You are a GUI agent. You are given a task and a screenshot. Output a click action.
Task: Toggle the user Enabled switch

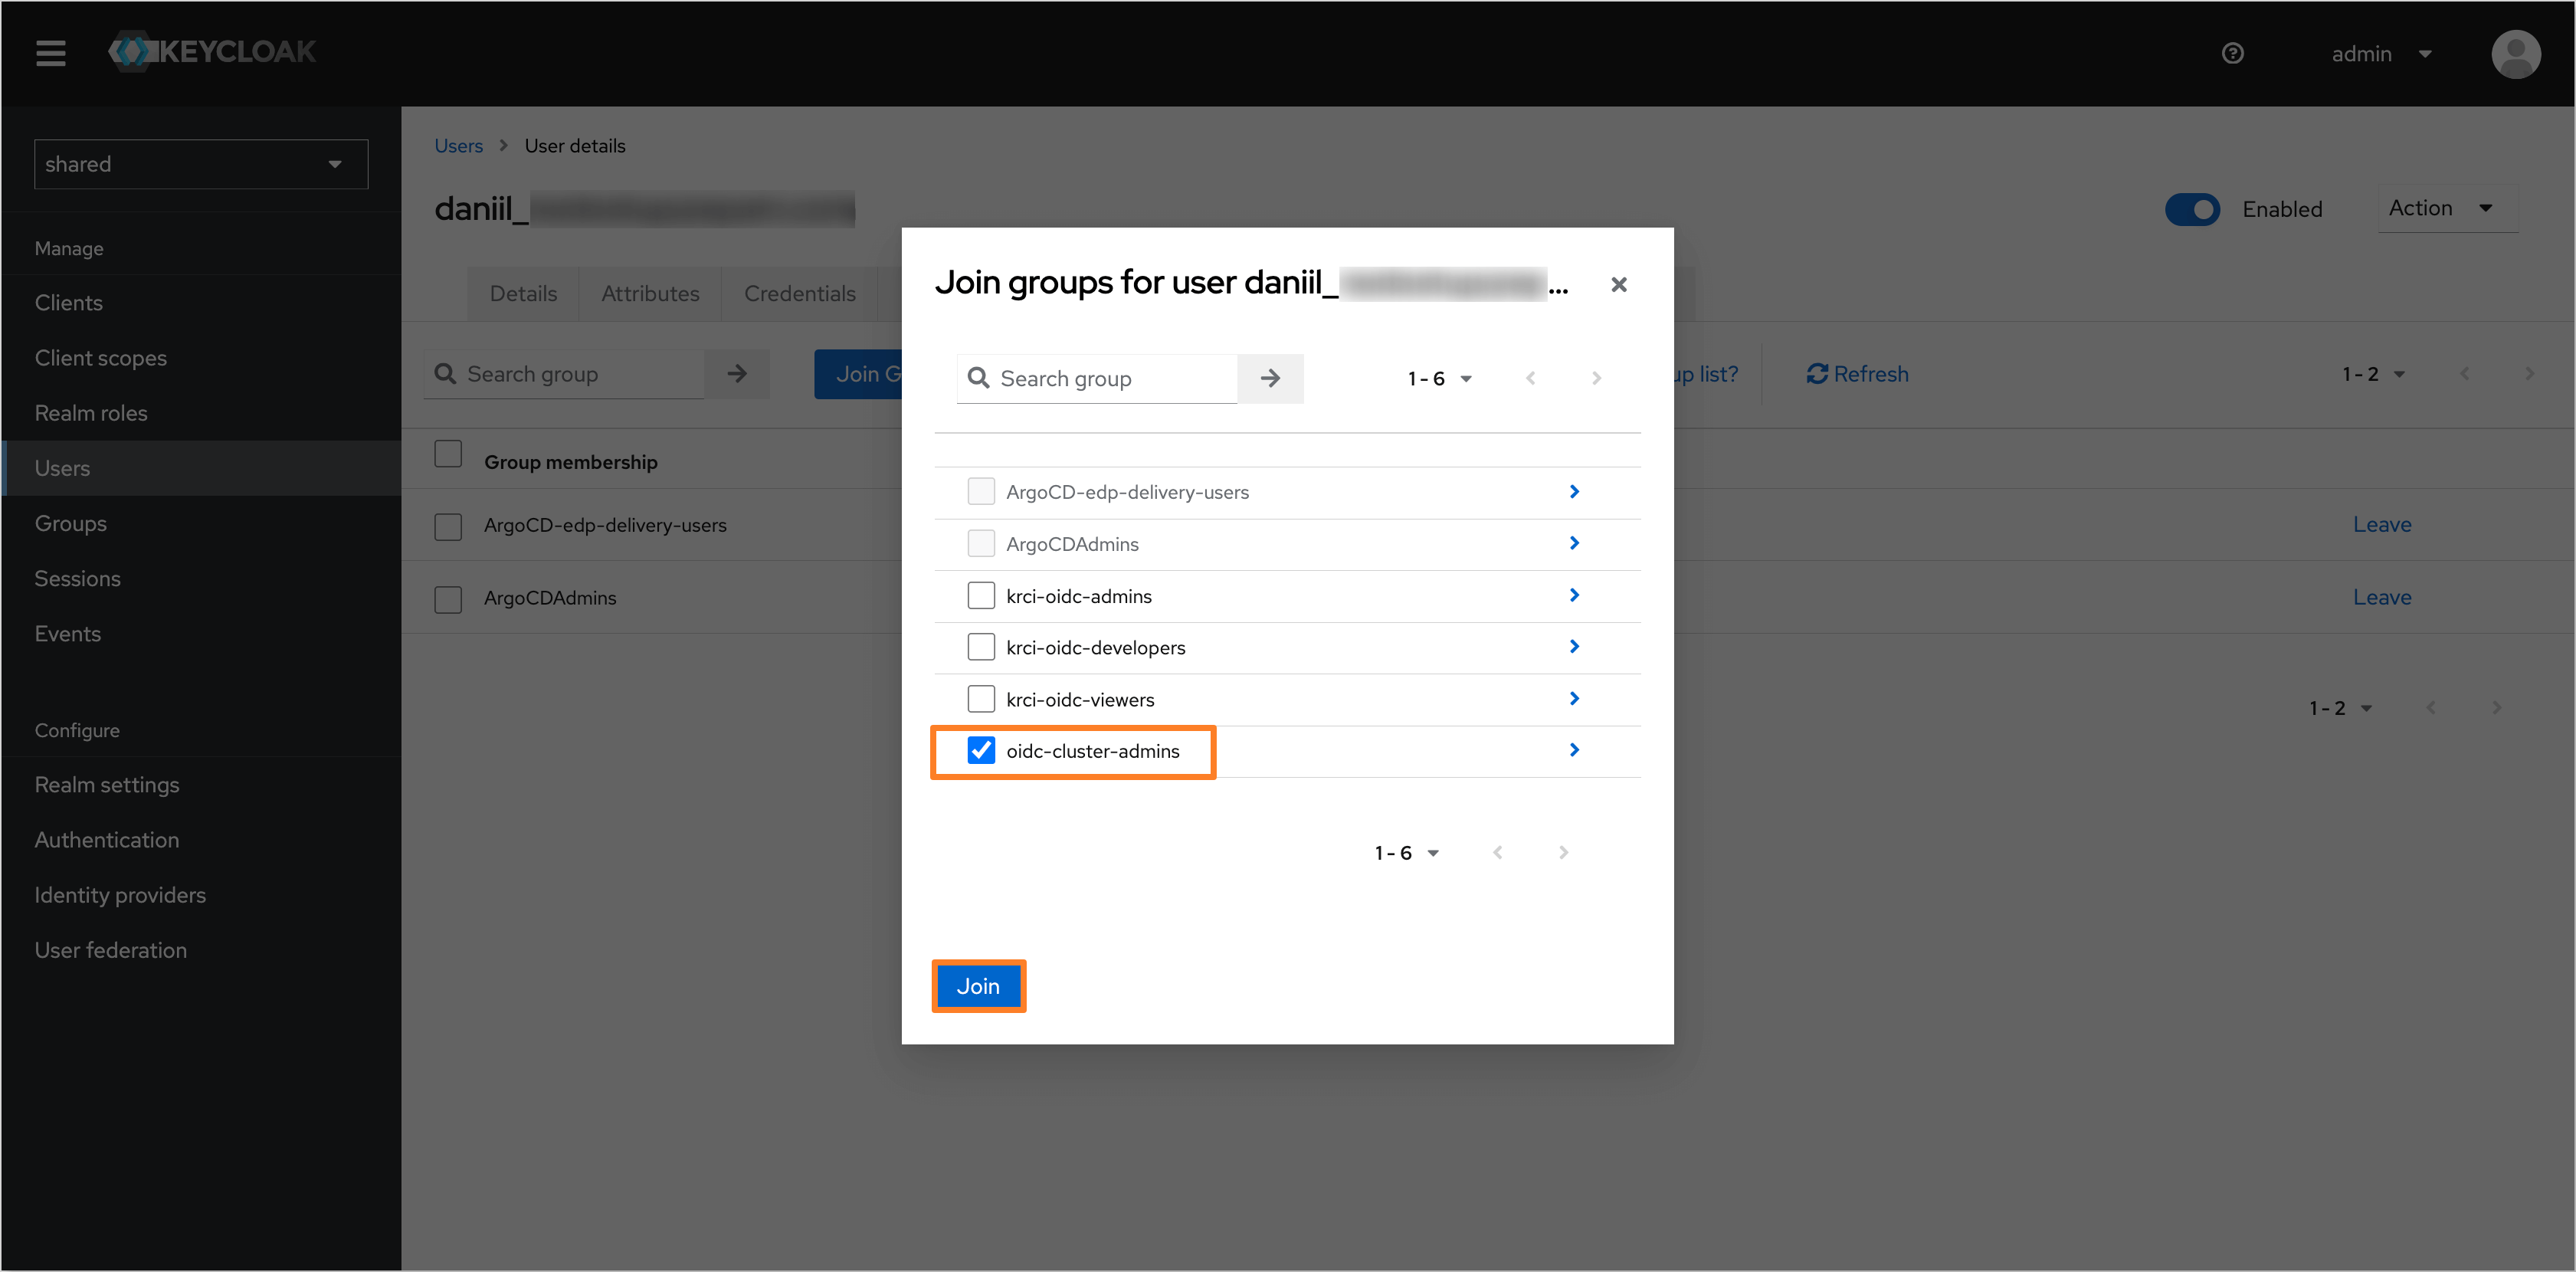pos(2193,207)
